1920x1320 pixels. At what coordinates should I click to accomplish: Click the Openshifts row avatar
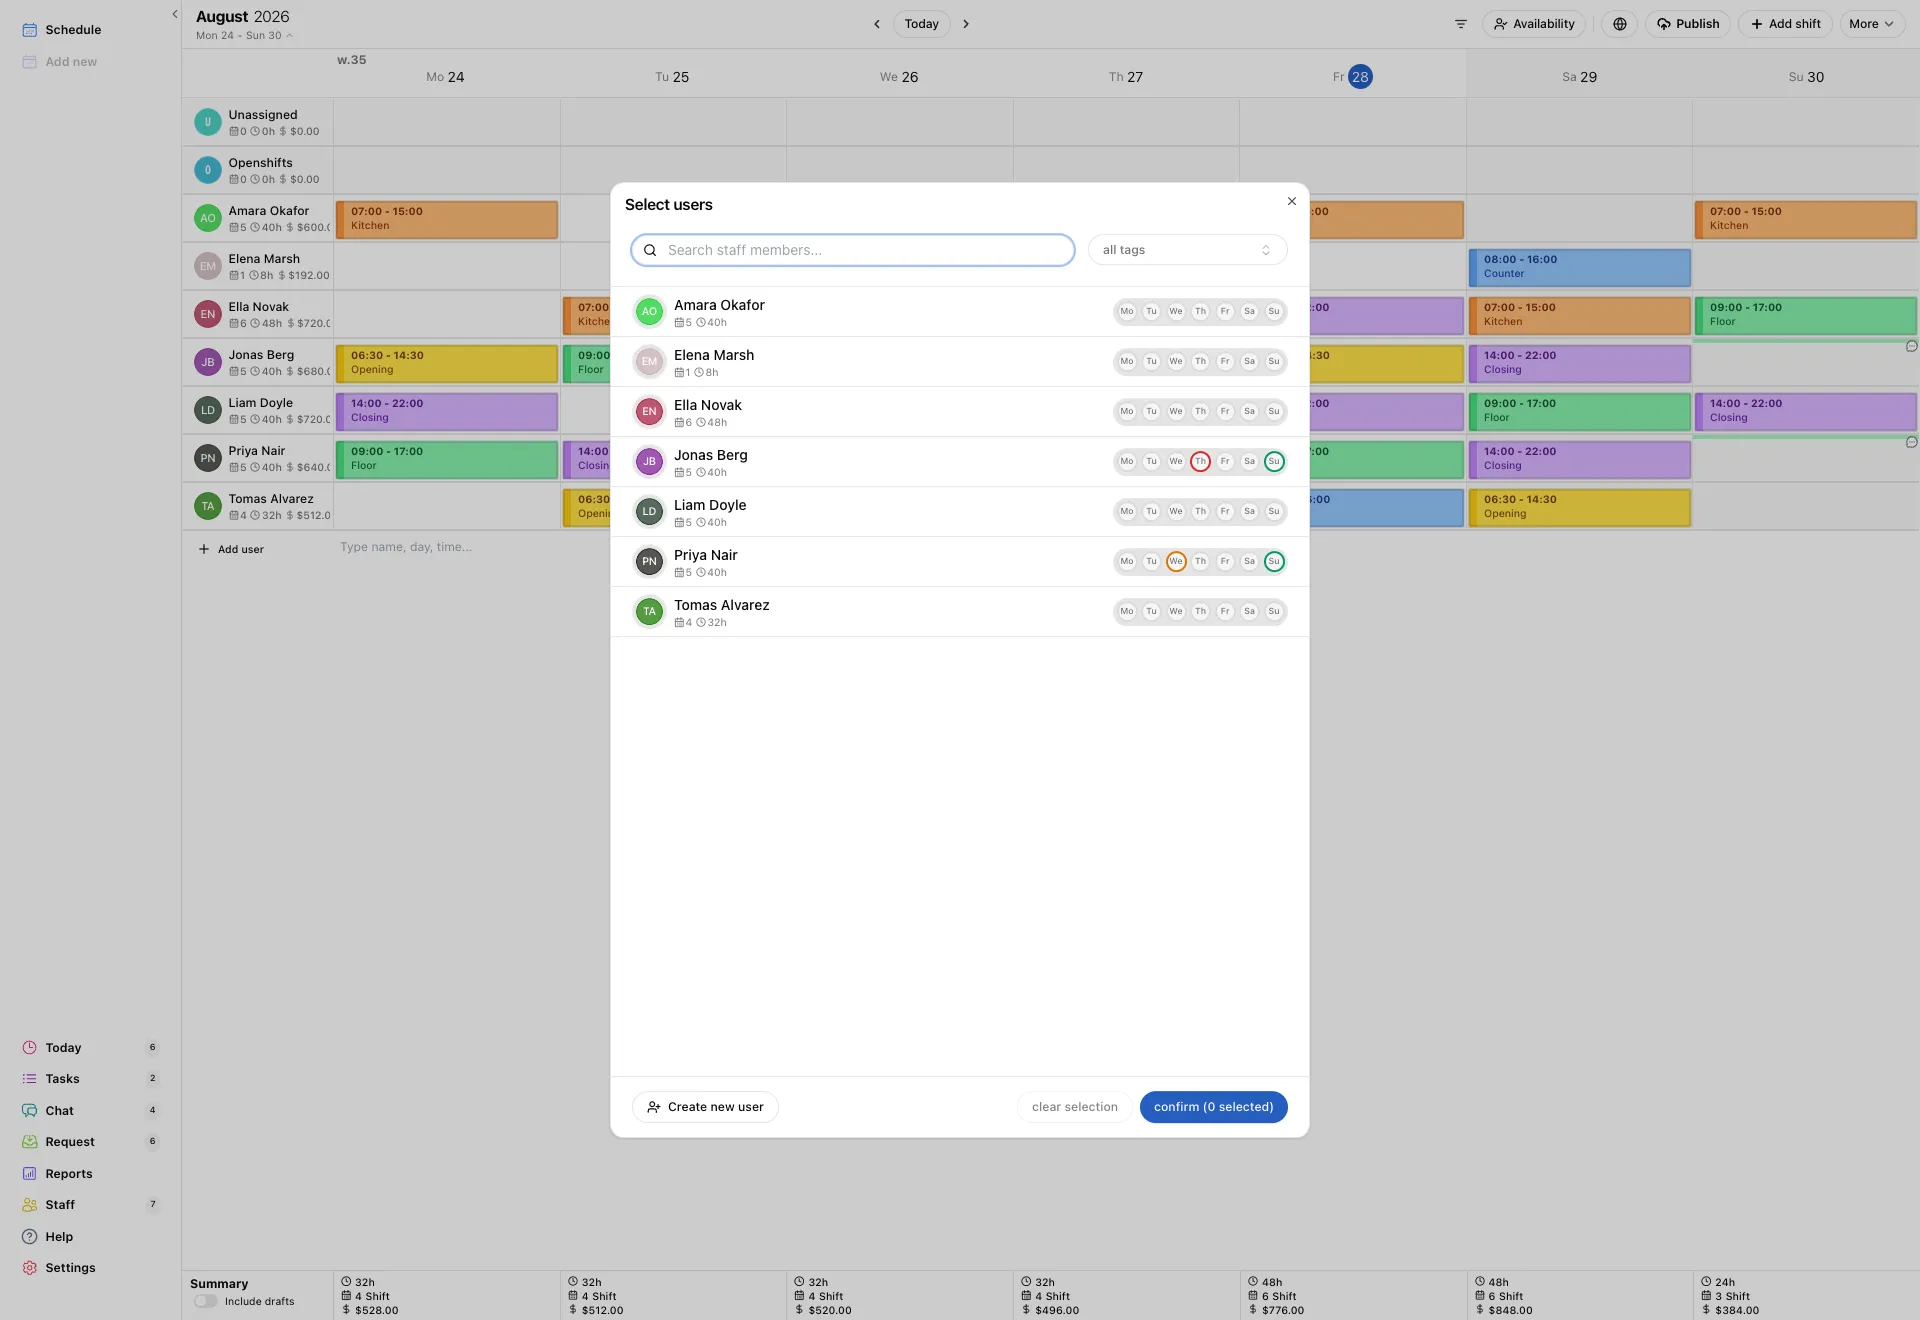pyautogui.click(x=207, y=170)
